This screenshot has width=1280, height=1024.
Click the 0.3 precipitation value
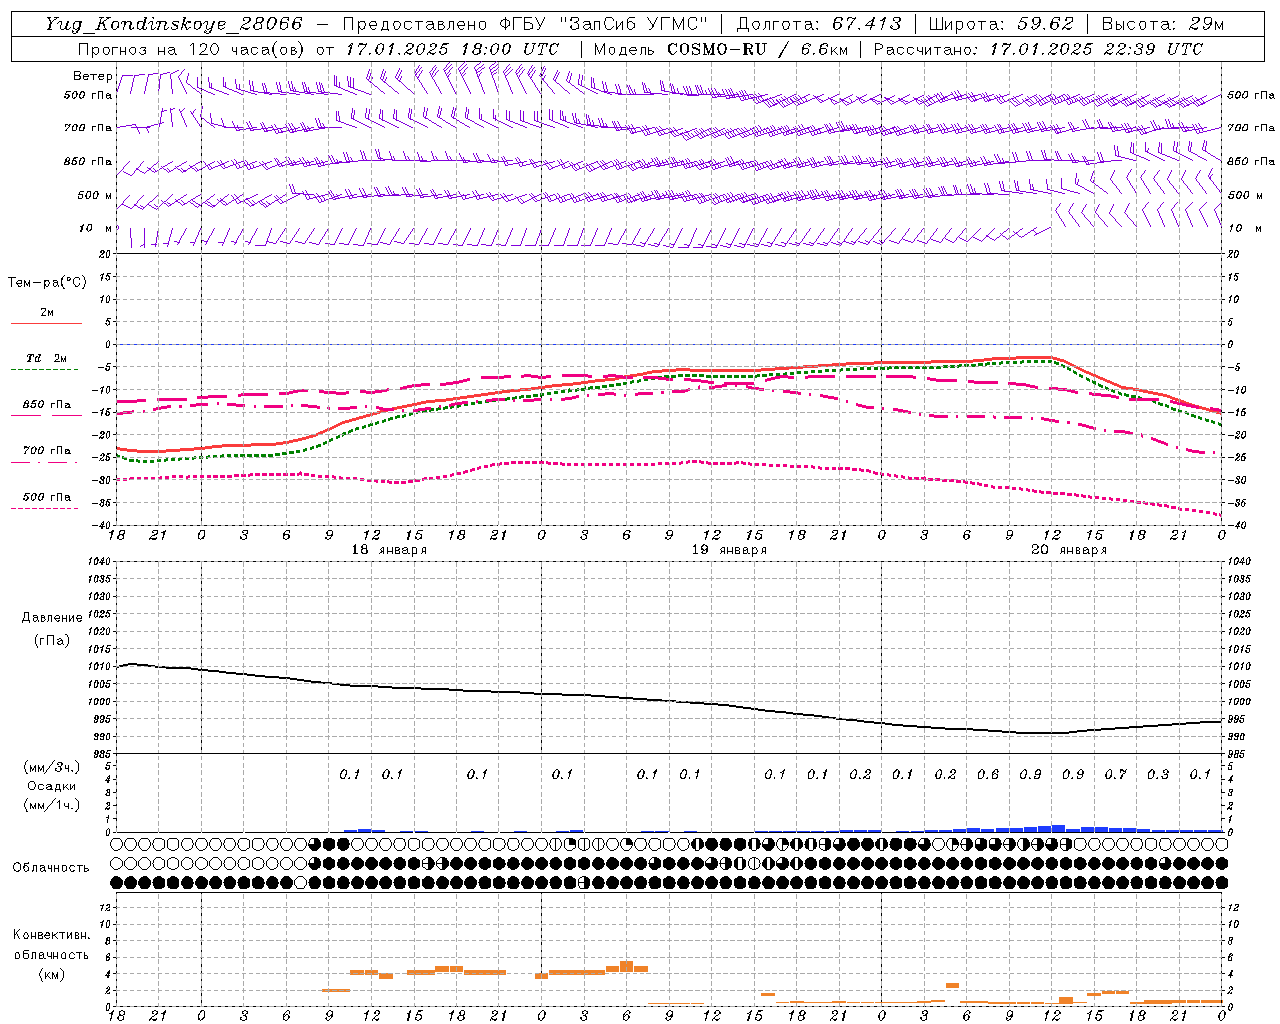[x=1158, y=774]
